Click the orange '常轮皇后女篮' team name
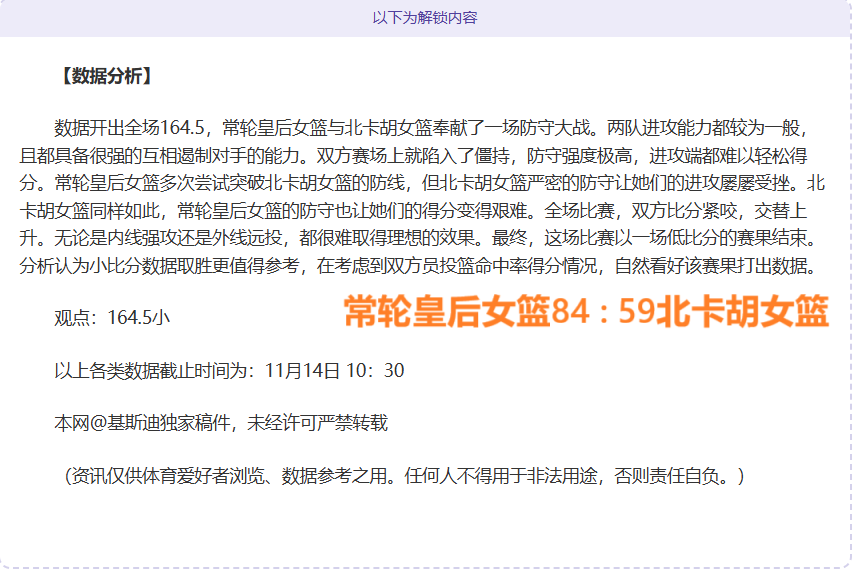The height and width of the screenshot is (570, 854). 446,314
